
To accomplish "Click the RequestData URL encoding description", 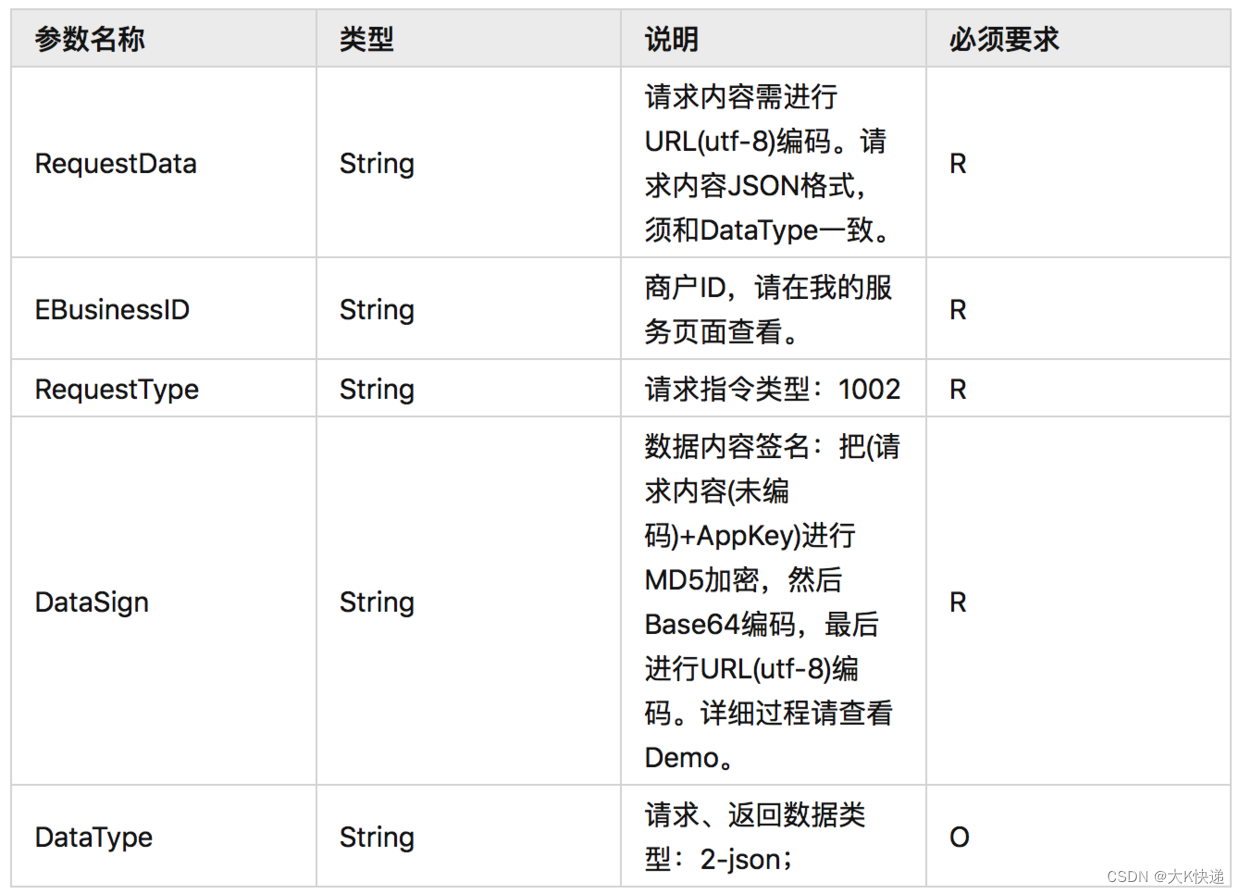I will pyautogui.click(x=768, y=164).
